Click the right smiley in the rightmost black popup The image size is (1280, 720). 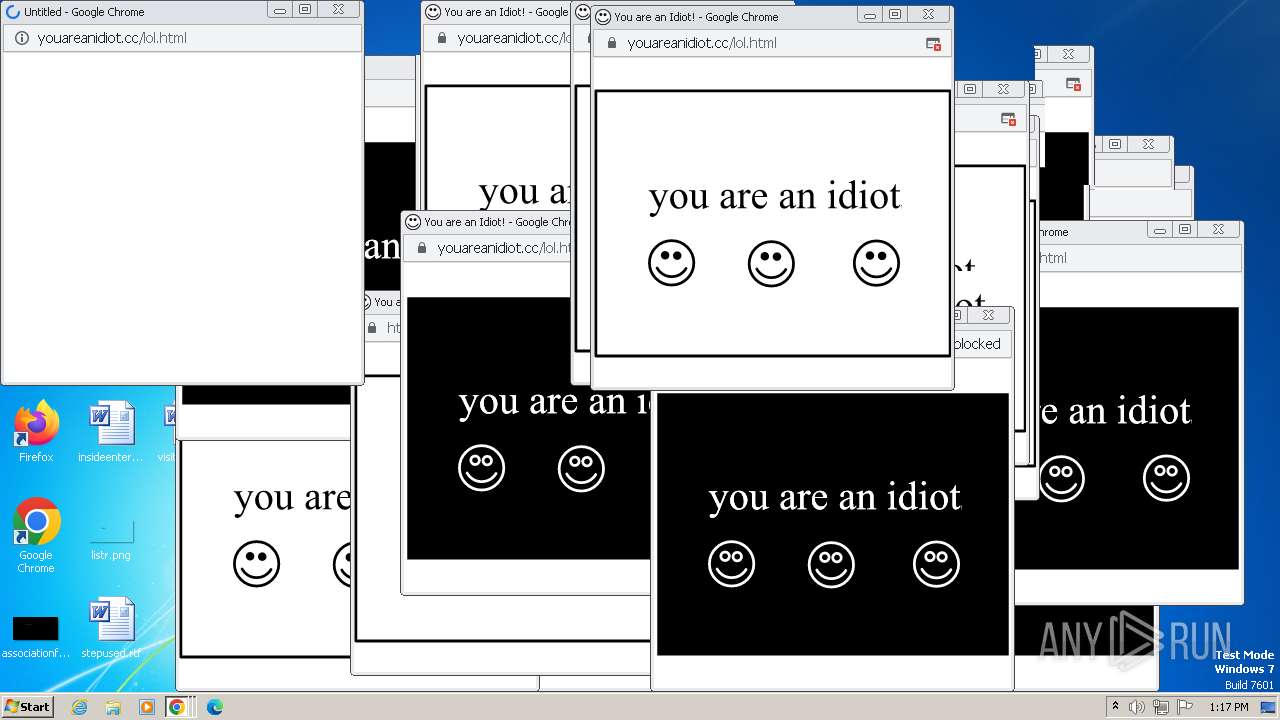[x=1166, y=478]
